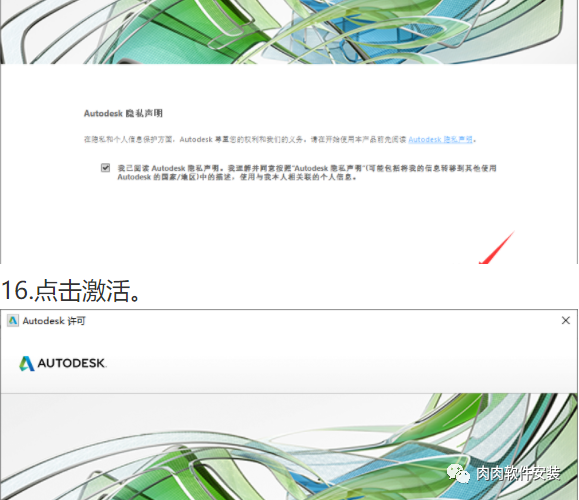
Task: Click the paragraph starting with 在隐私和个人信息保护方面
Action: (x=280, y=140)
